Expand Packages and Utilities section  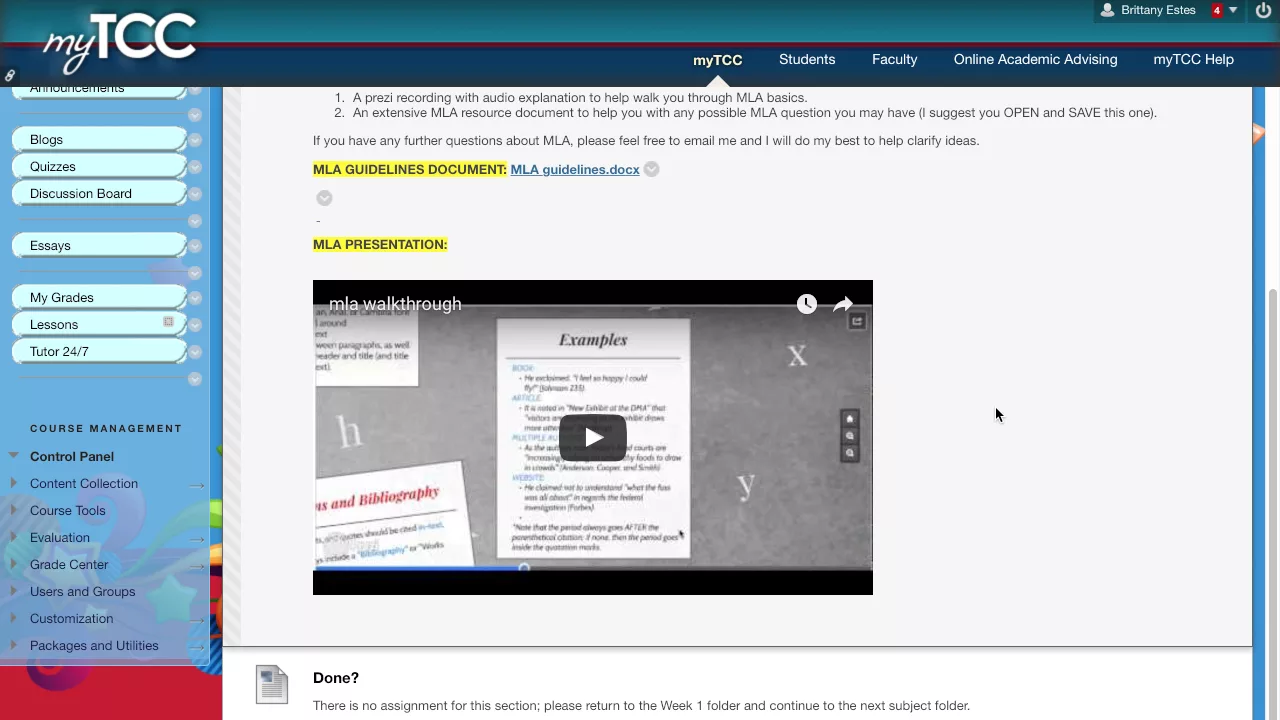(13, 645)
